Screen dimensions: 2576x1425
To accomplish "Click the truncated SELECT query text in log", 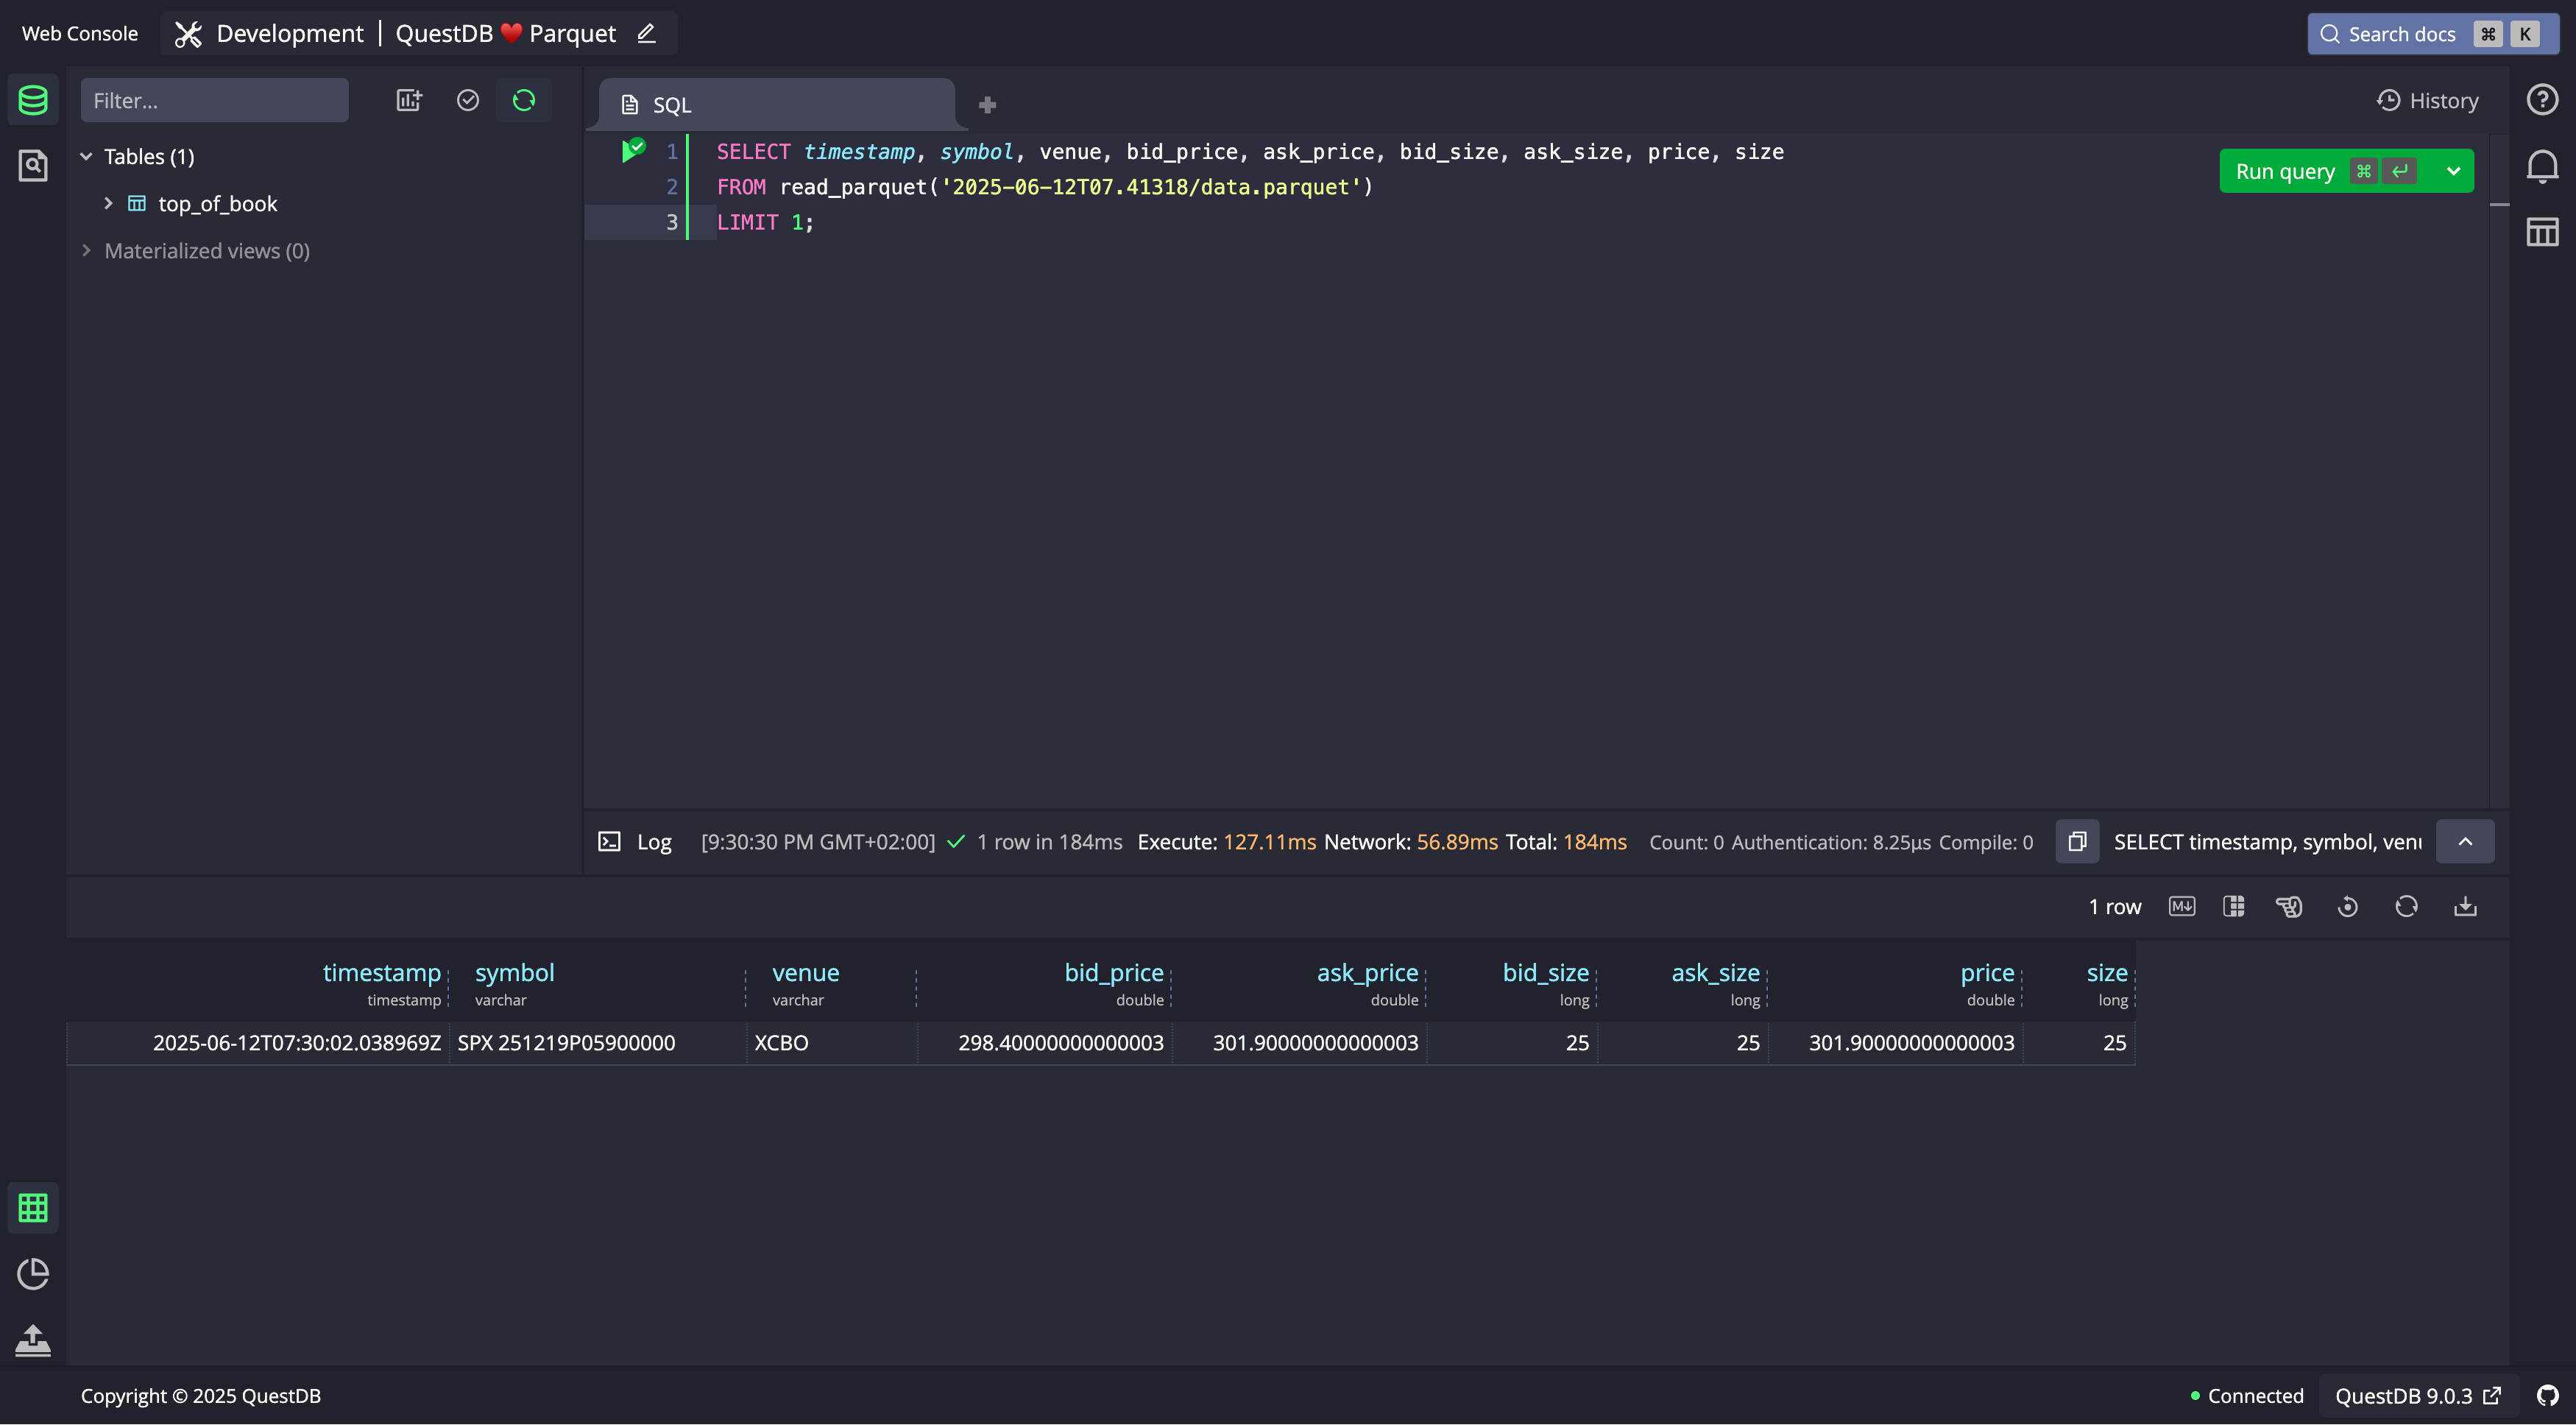I will [x=2267, y=842].
